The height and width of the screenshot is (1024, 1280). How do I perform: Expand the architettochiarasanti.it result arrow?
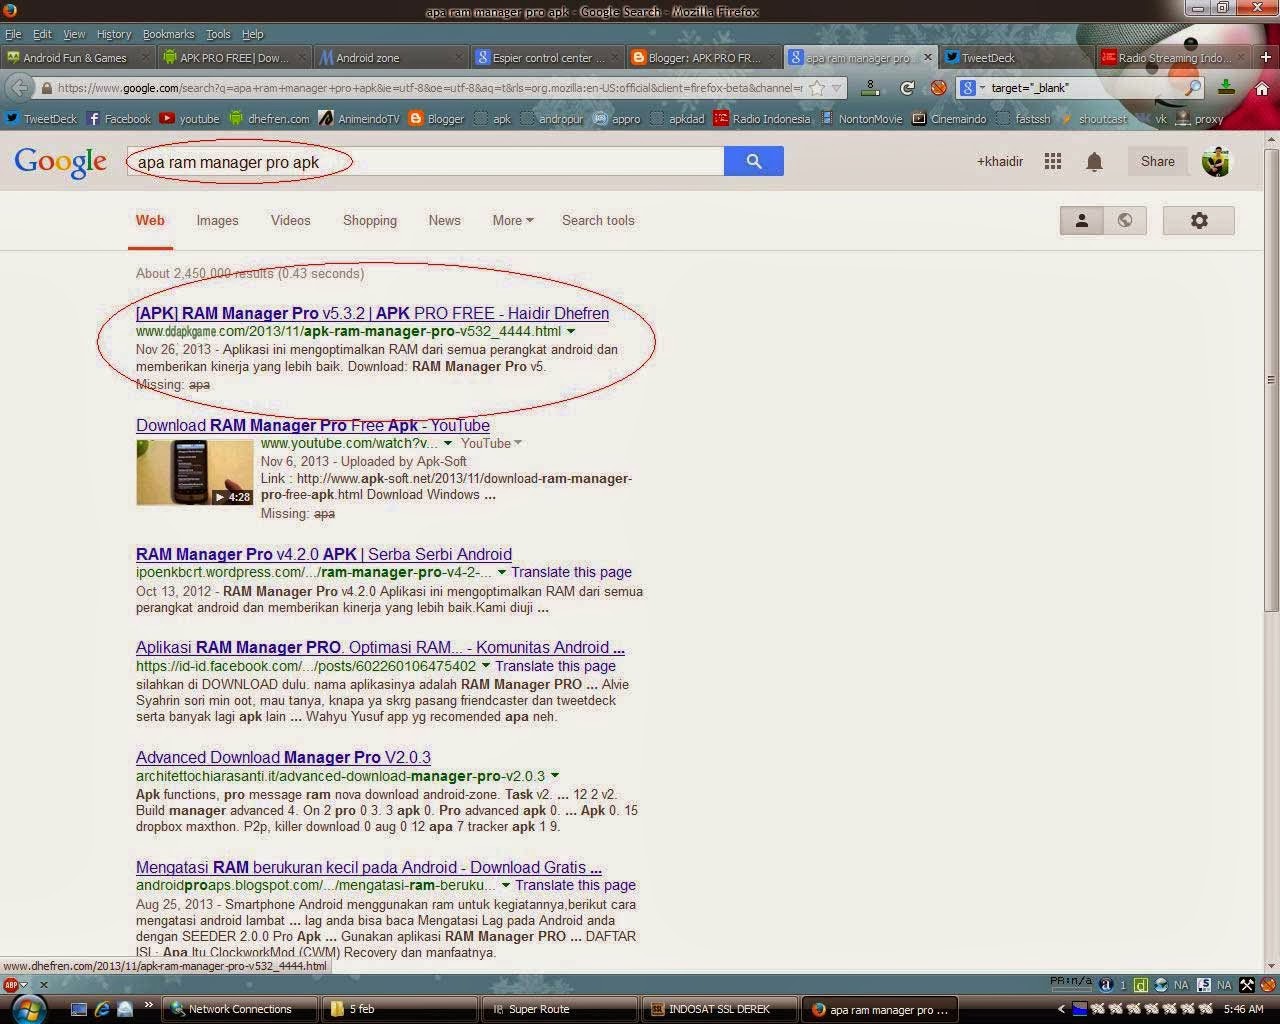(555, 776)
